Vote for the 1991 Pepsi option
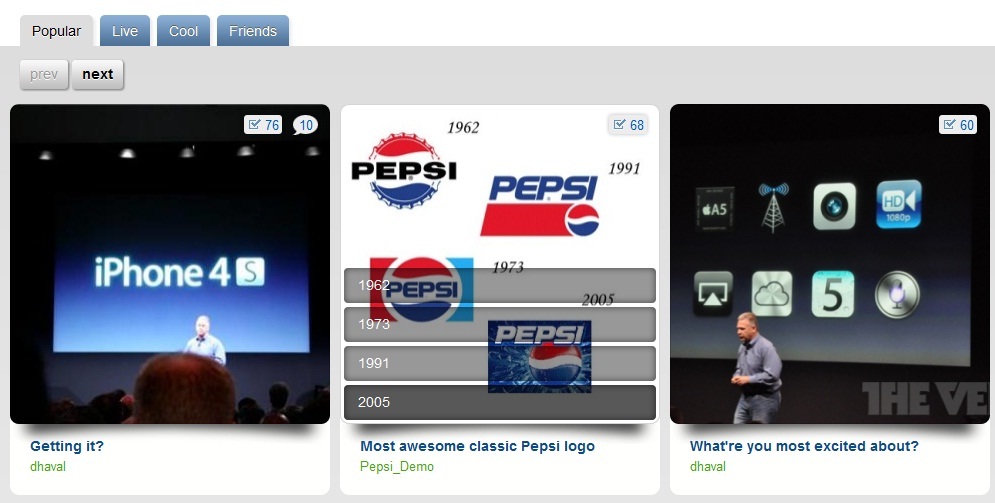995x503 pixels. tap(499, 363)
